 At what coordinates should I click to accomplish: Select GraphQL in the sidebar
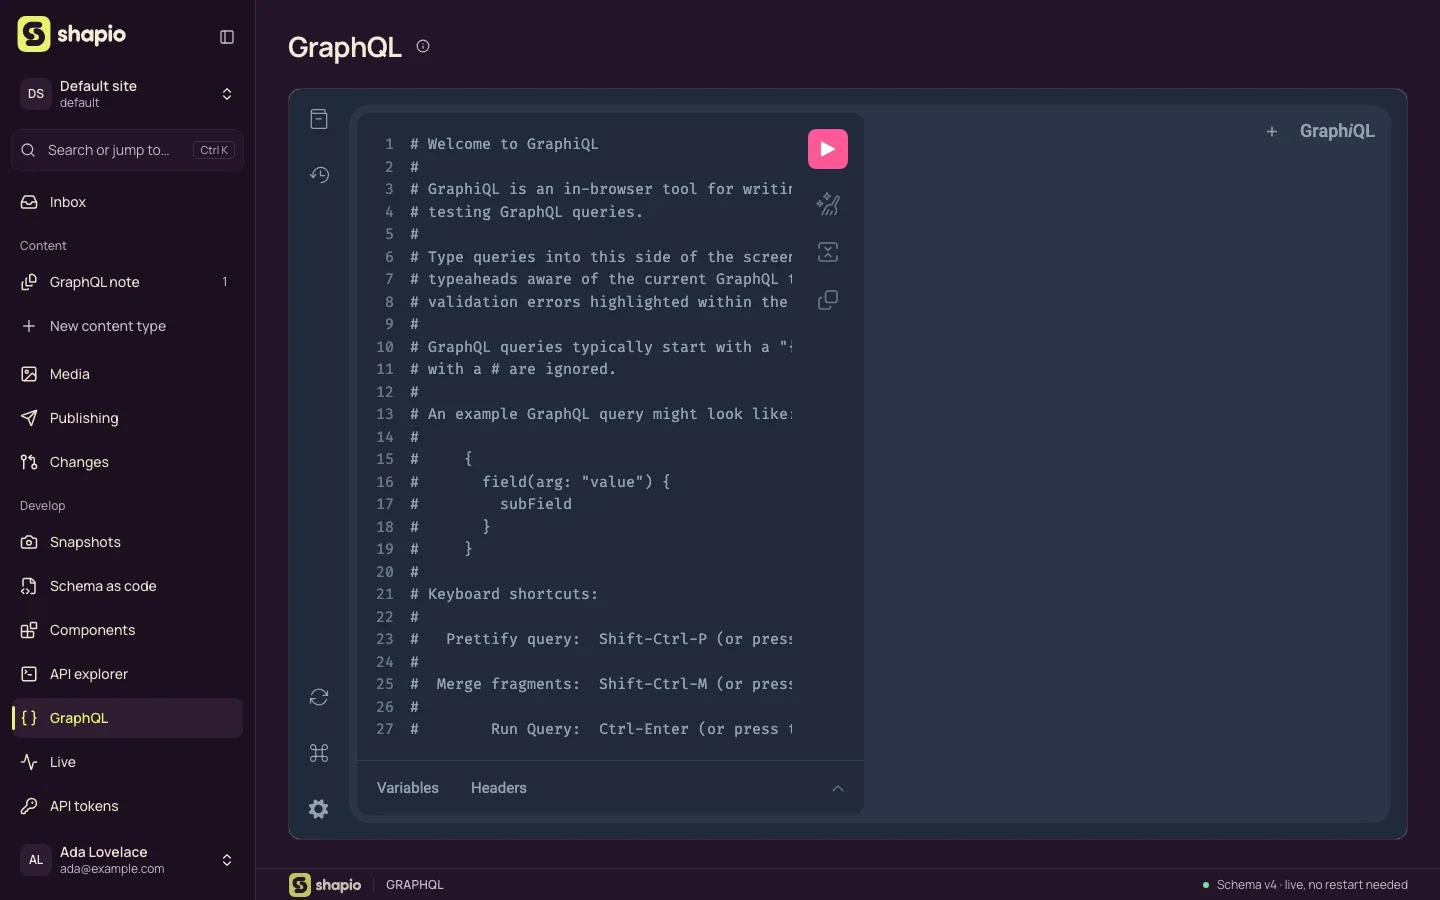[x=128, y=718]
